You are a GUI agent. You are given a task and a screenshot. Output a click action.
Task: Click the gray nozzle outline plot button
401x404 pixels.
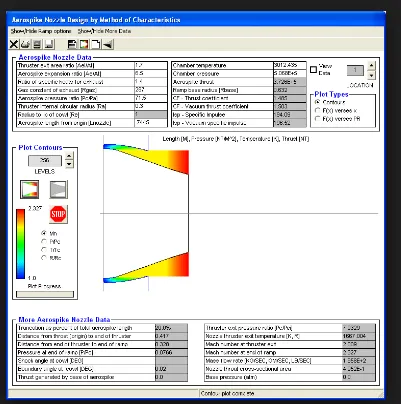tap(59, 189)
